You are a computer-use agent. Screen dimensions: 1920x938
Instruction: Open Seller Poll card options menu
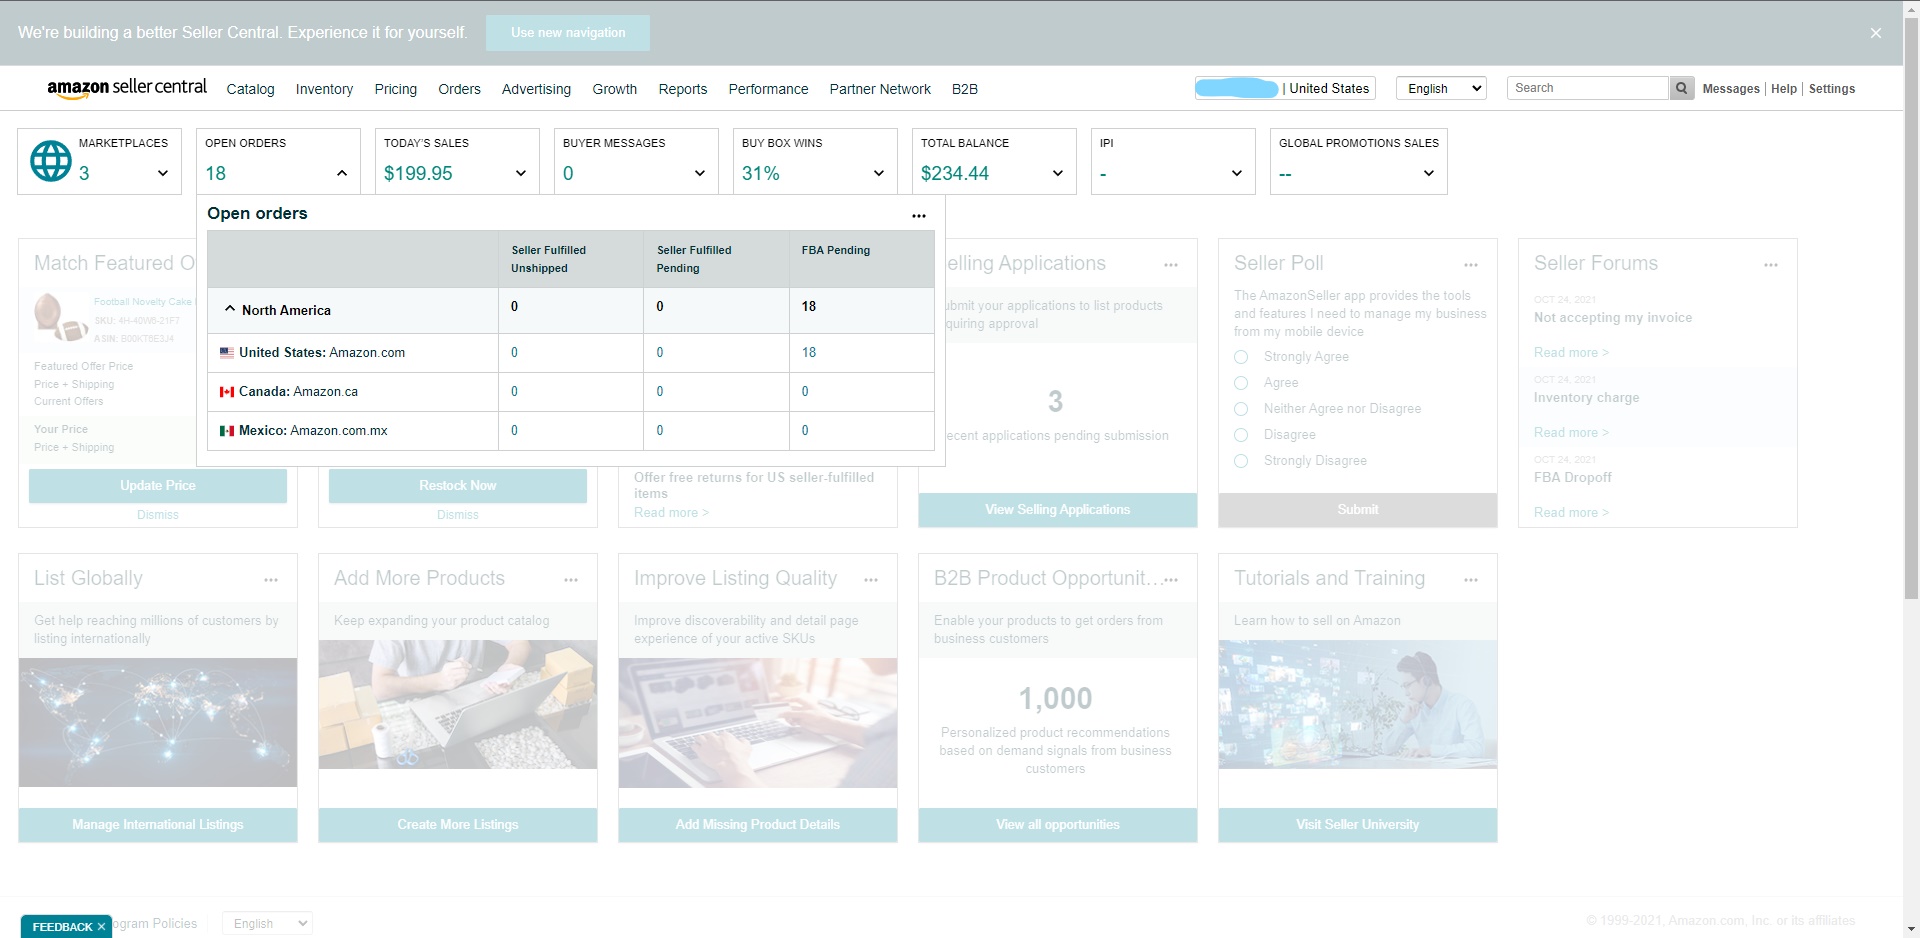point(1471,265)
